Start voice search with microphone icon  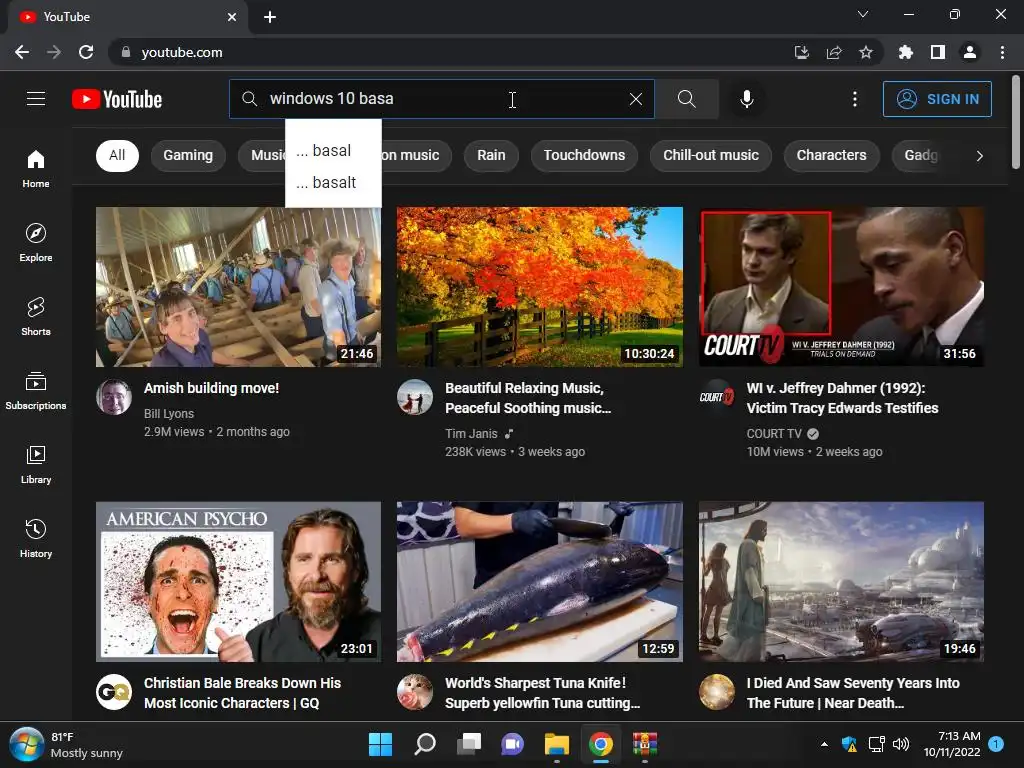coord(746,99)
